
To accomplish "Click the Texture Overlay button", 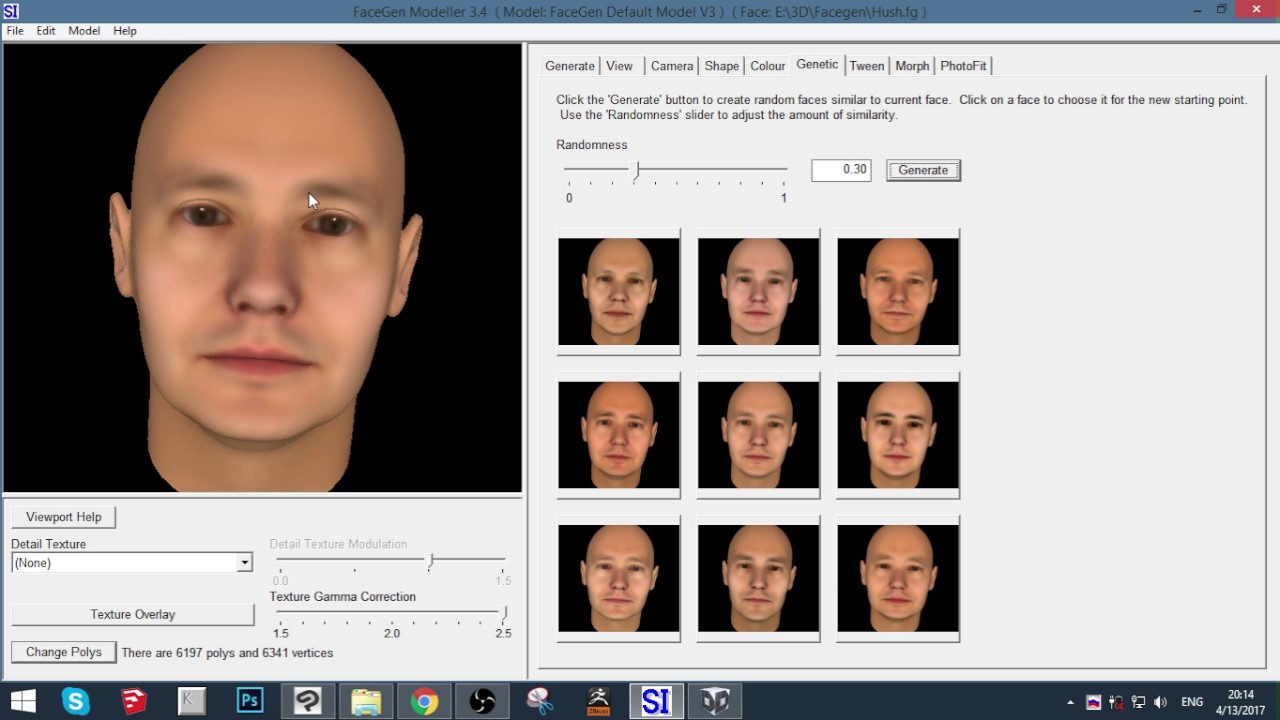I will (x=133, y=614).
